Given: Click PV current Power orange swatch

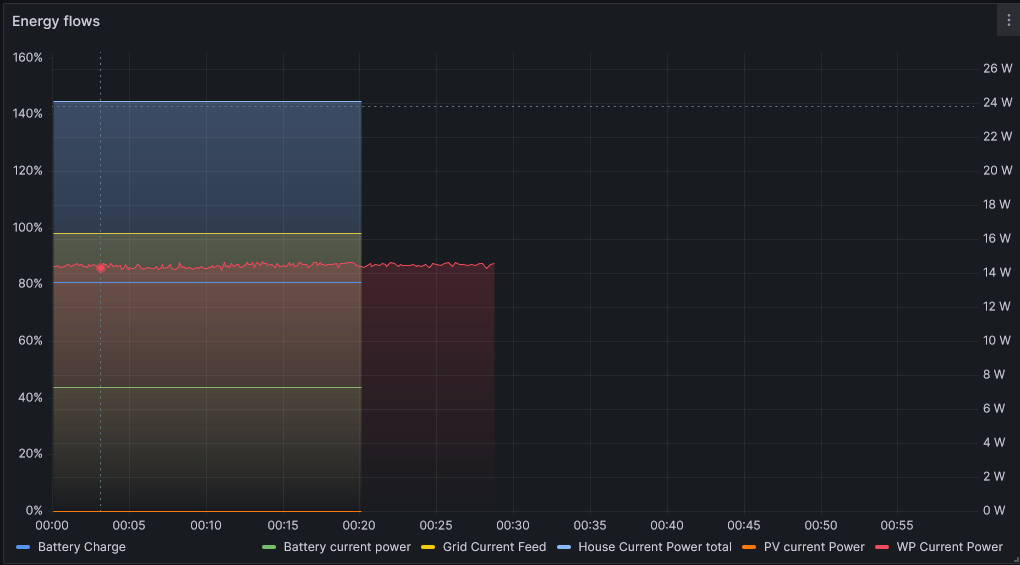Looking at the screenshot, I should tap(749, 547).
